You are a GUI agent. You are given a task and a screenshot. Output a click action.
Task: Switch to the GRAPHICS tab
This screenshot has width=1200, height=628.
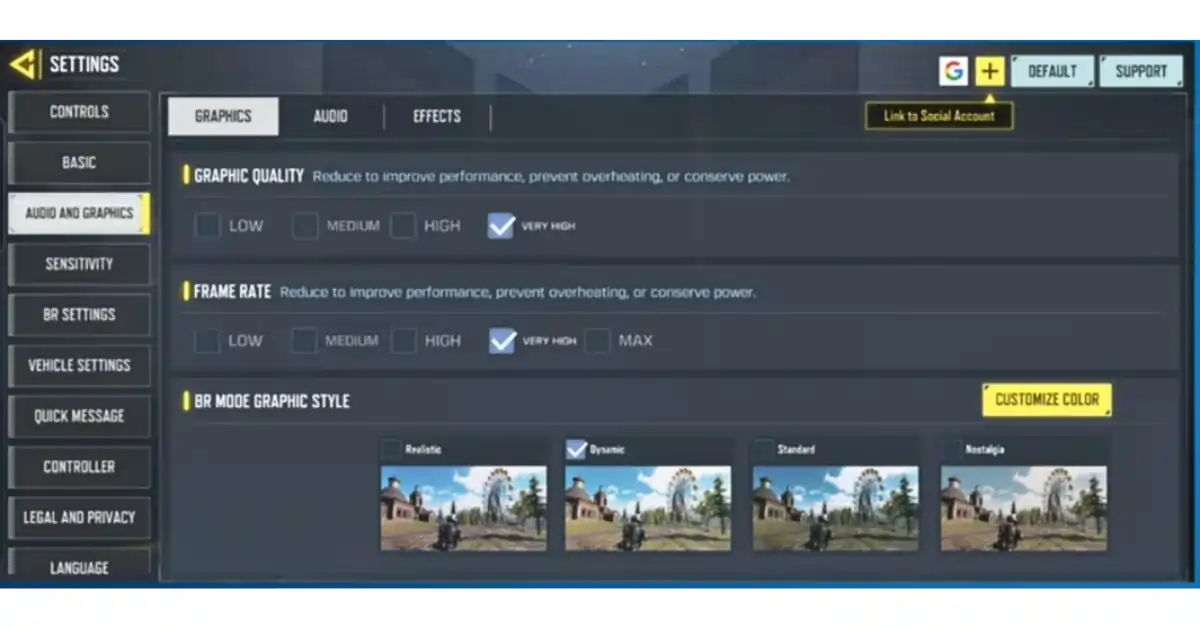click(223, 116)
